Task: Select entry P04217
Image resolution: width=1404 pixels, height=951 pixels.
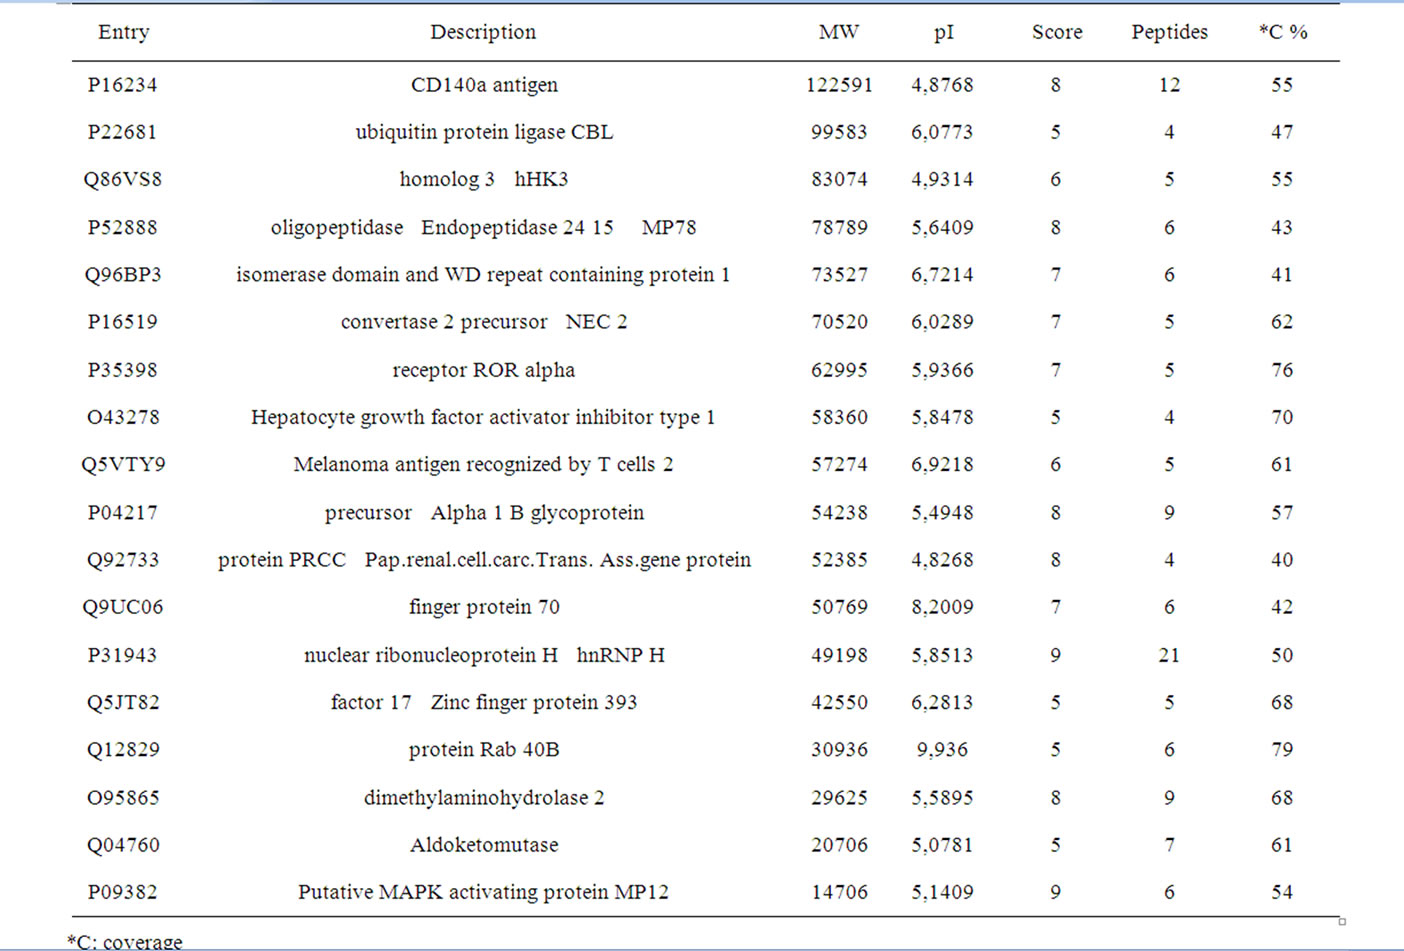Action: pyautogui.click(x=122, y=513)
